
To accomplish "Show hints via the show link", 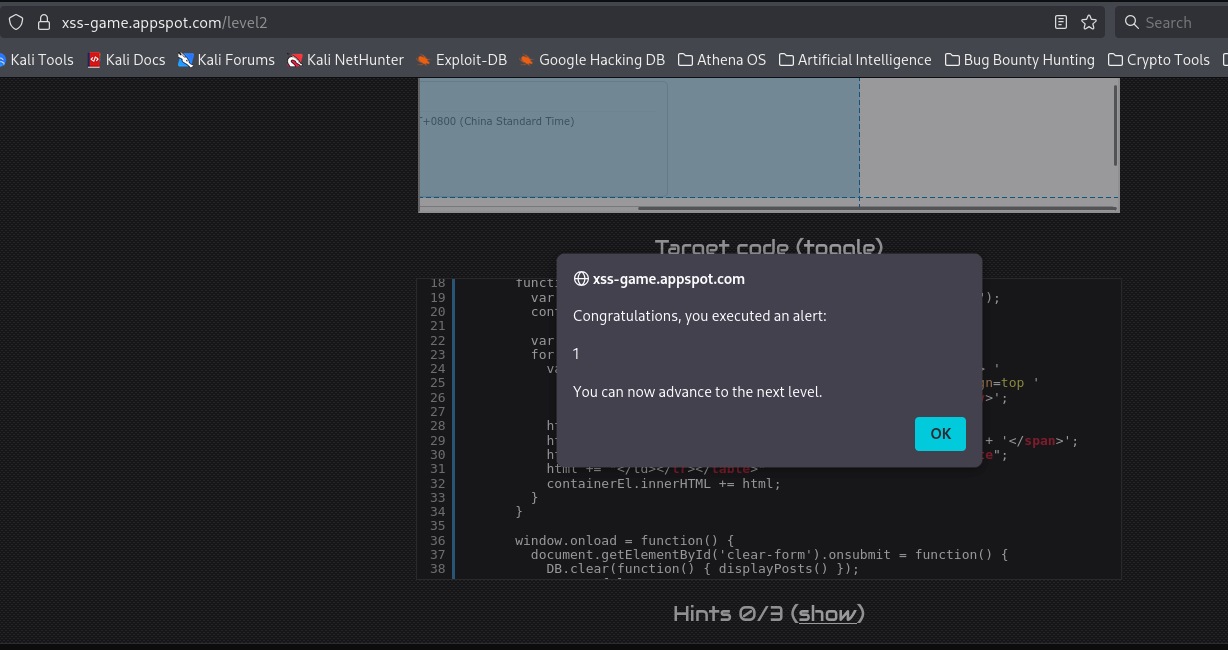I will [827, 613].
